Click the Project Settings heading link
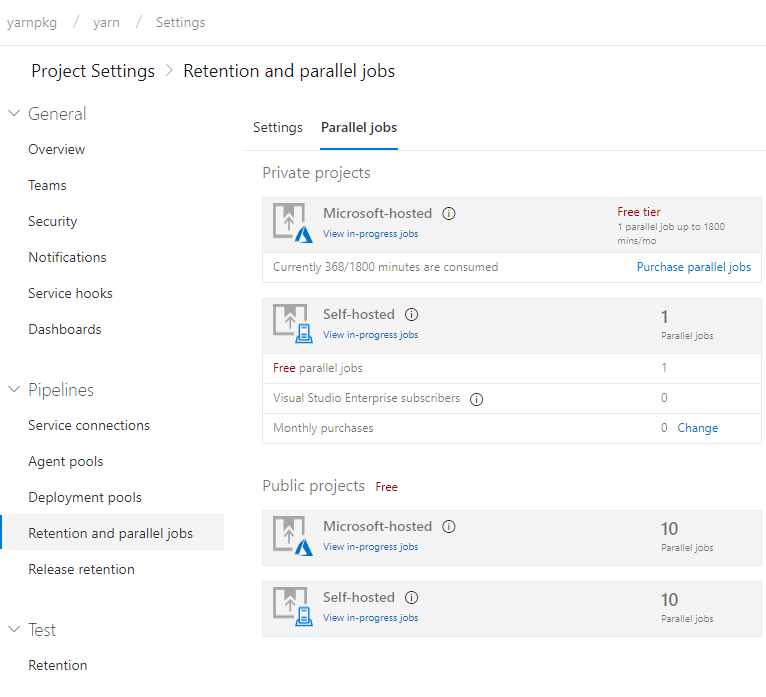 93,71
